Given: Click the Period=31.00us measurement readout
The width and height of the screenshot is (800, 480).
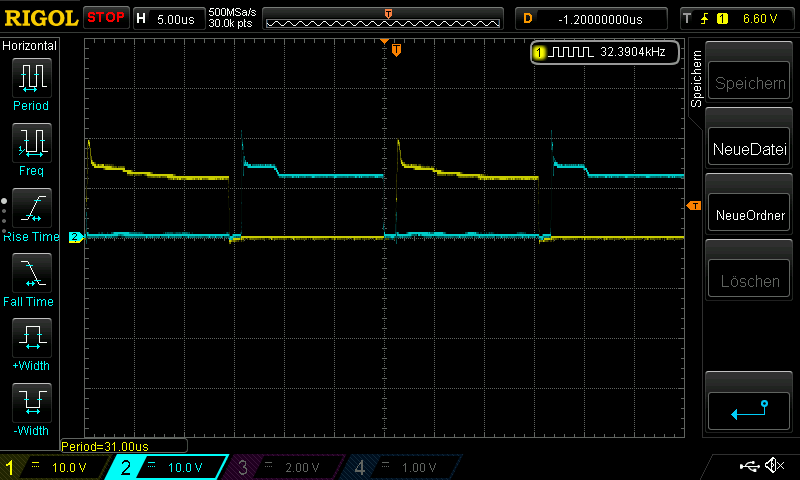Looking at the screenshot, I should pyautogui.click(x=124, y=446).
